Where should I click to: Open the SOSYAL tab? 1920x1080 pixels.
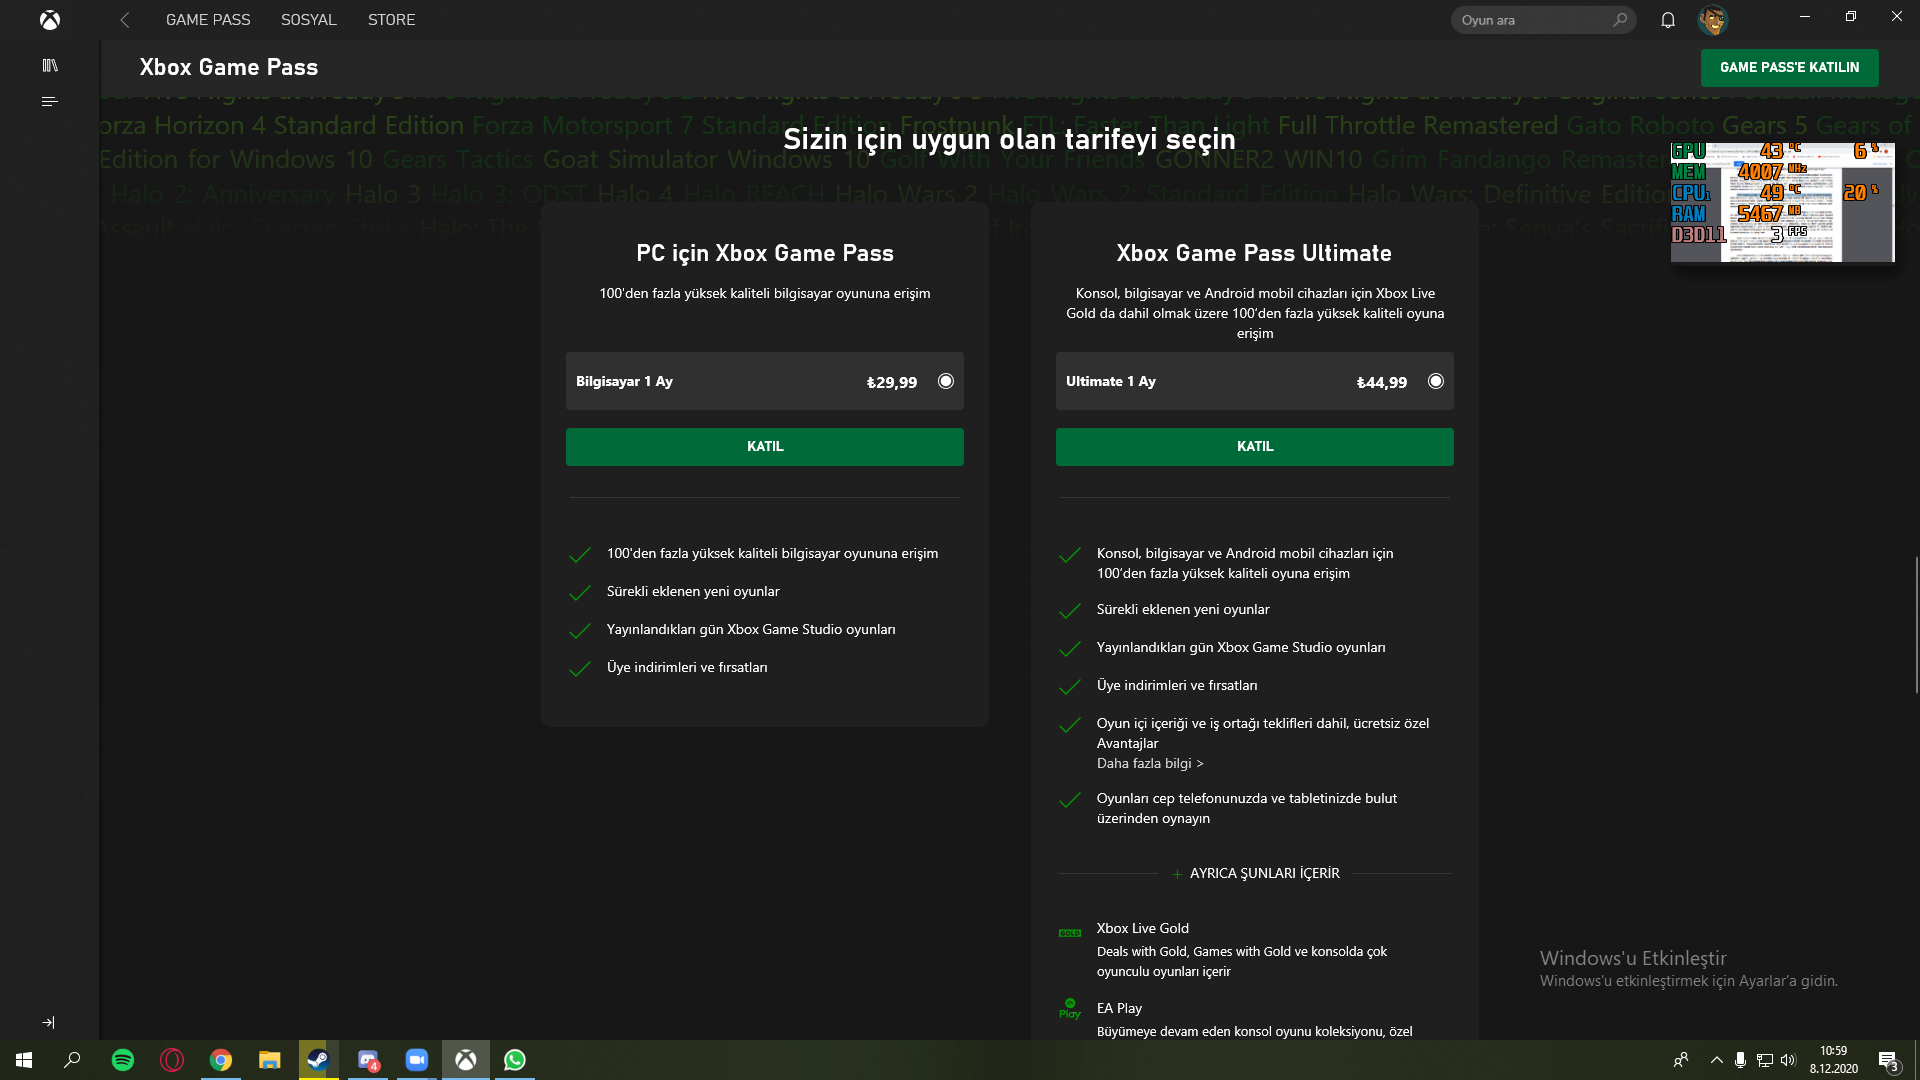(x=308, y=20)
